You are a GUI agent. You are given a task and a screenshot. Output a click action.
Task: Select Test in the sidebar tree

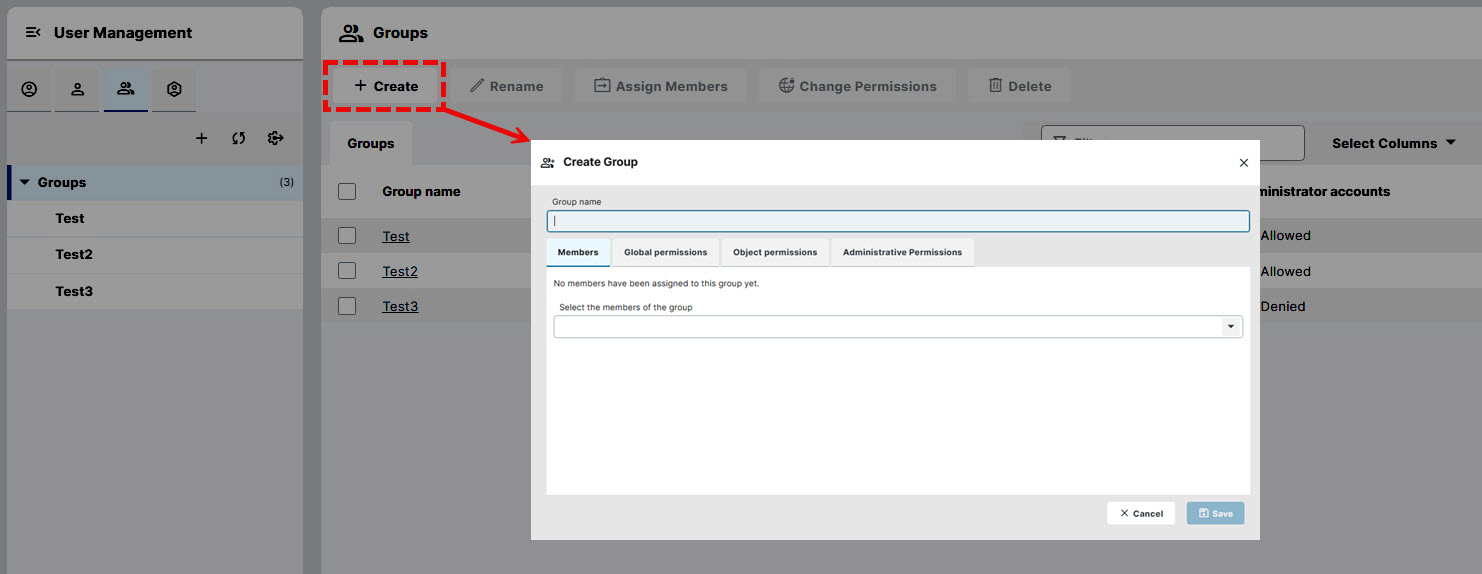[x=70, y=218]
